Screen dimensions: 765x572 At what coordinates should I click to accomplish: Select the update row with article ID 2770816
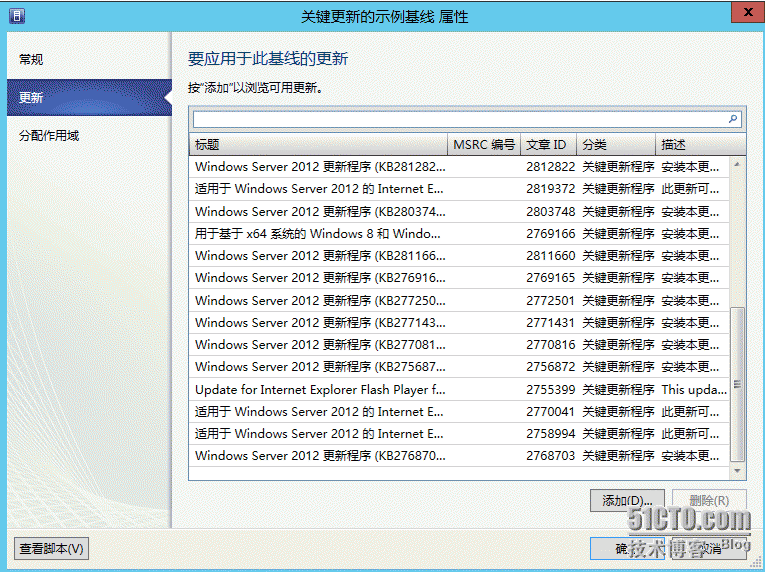click(459, 345)
